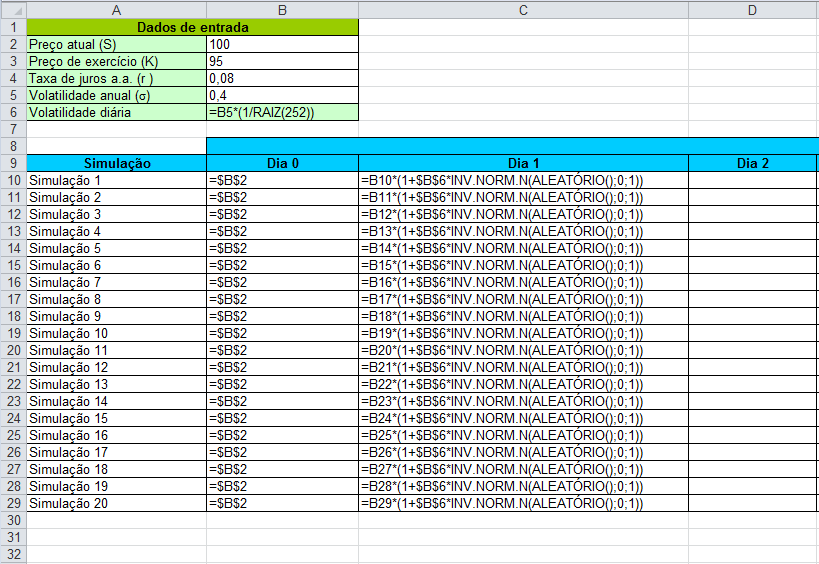Select the blue merged header cell in row 8
Image resolution: width=819 pixels, height=564 pixels.
(x=513, y=146)
